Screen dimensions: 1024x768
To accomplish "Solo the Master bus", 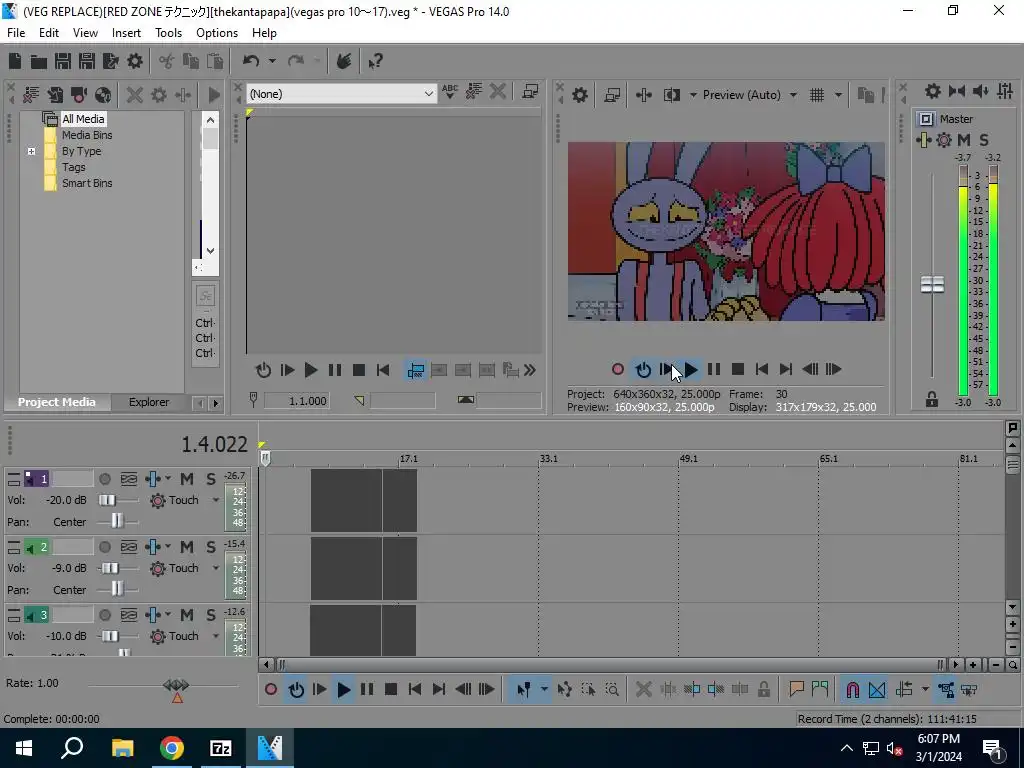I will point(984,140).
